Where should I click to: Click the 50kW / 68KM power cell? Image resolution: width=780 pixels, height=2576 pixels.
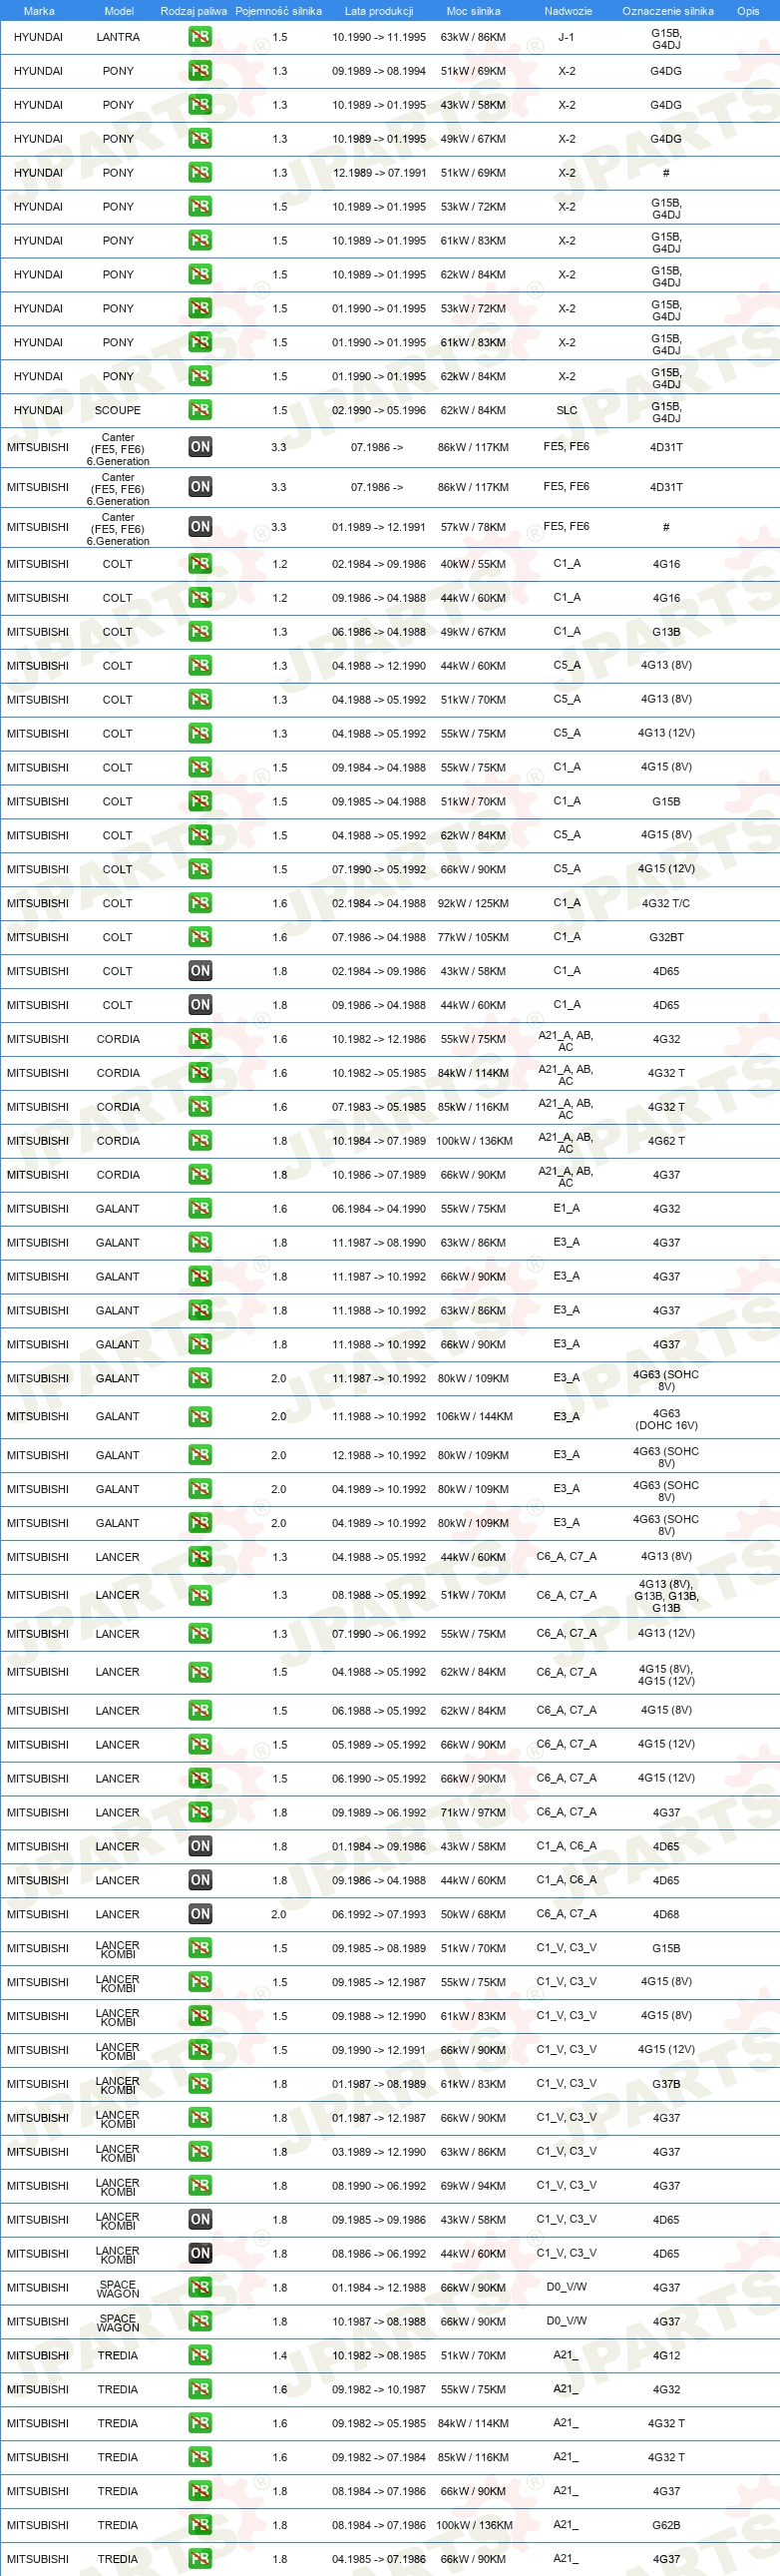click(473, 1914)
